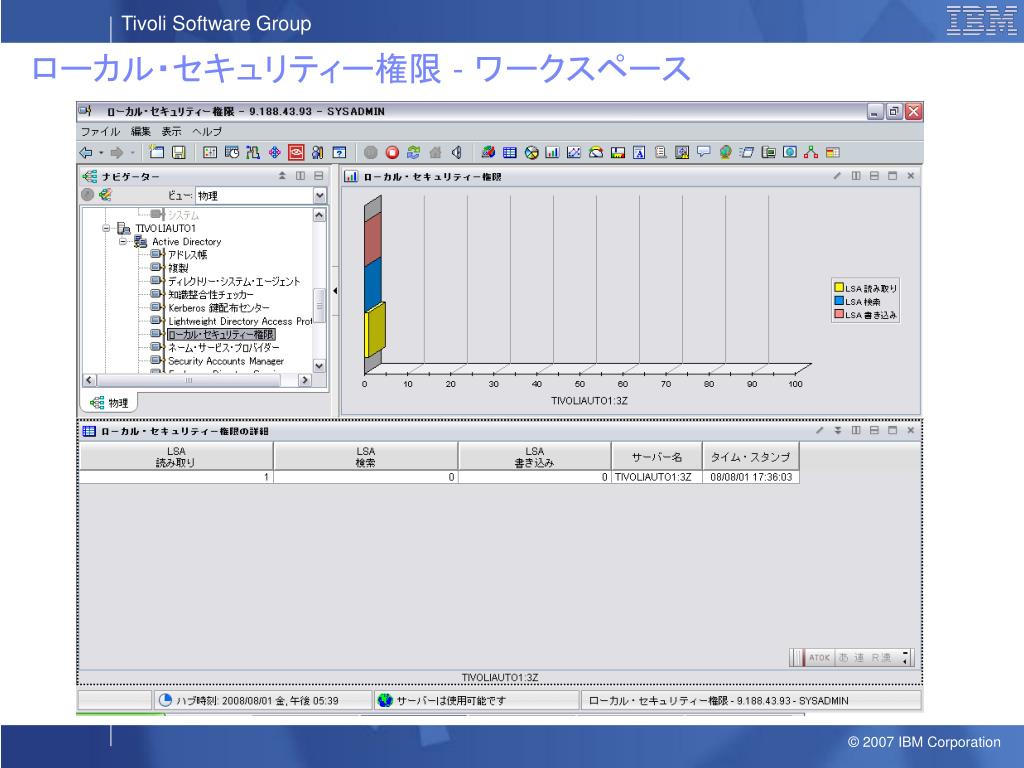Click LSA 読み取り yellow legend swatch
Screen dimensions: 1024x768
(839, 287)
